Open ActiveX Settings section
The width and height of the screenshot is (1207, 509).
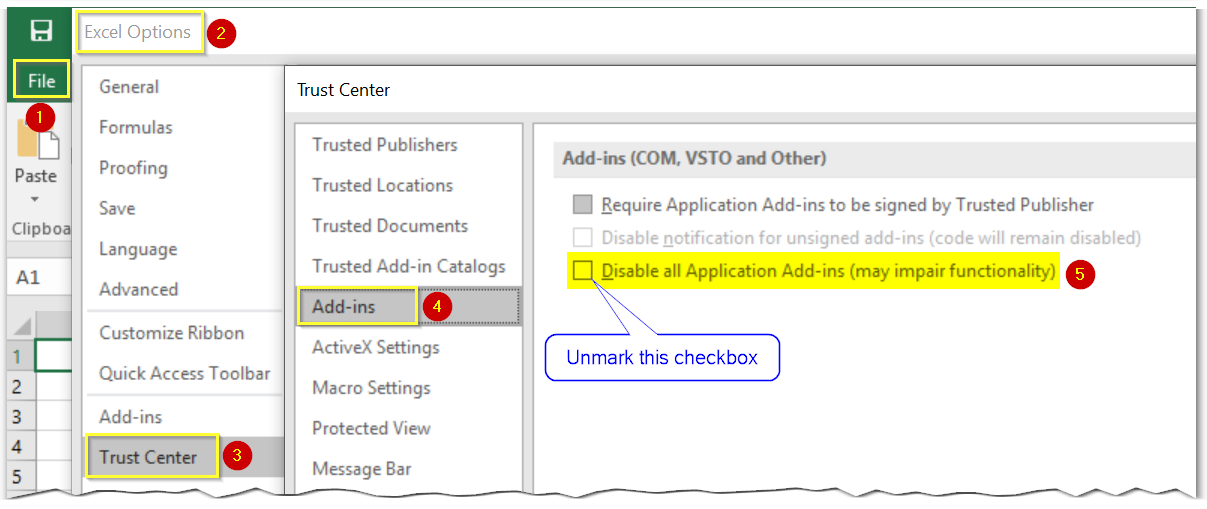[376, 347]
